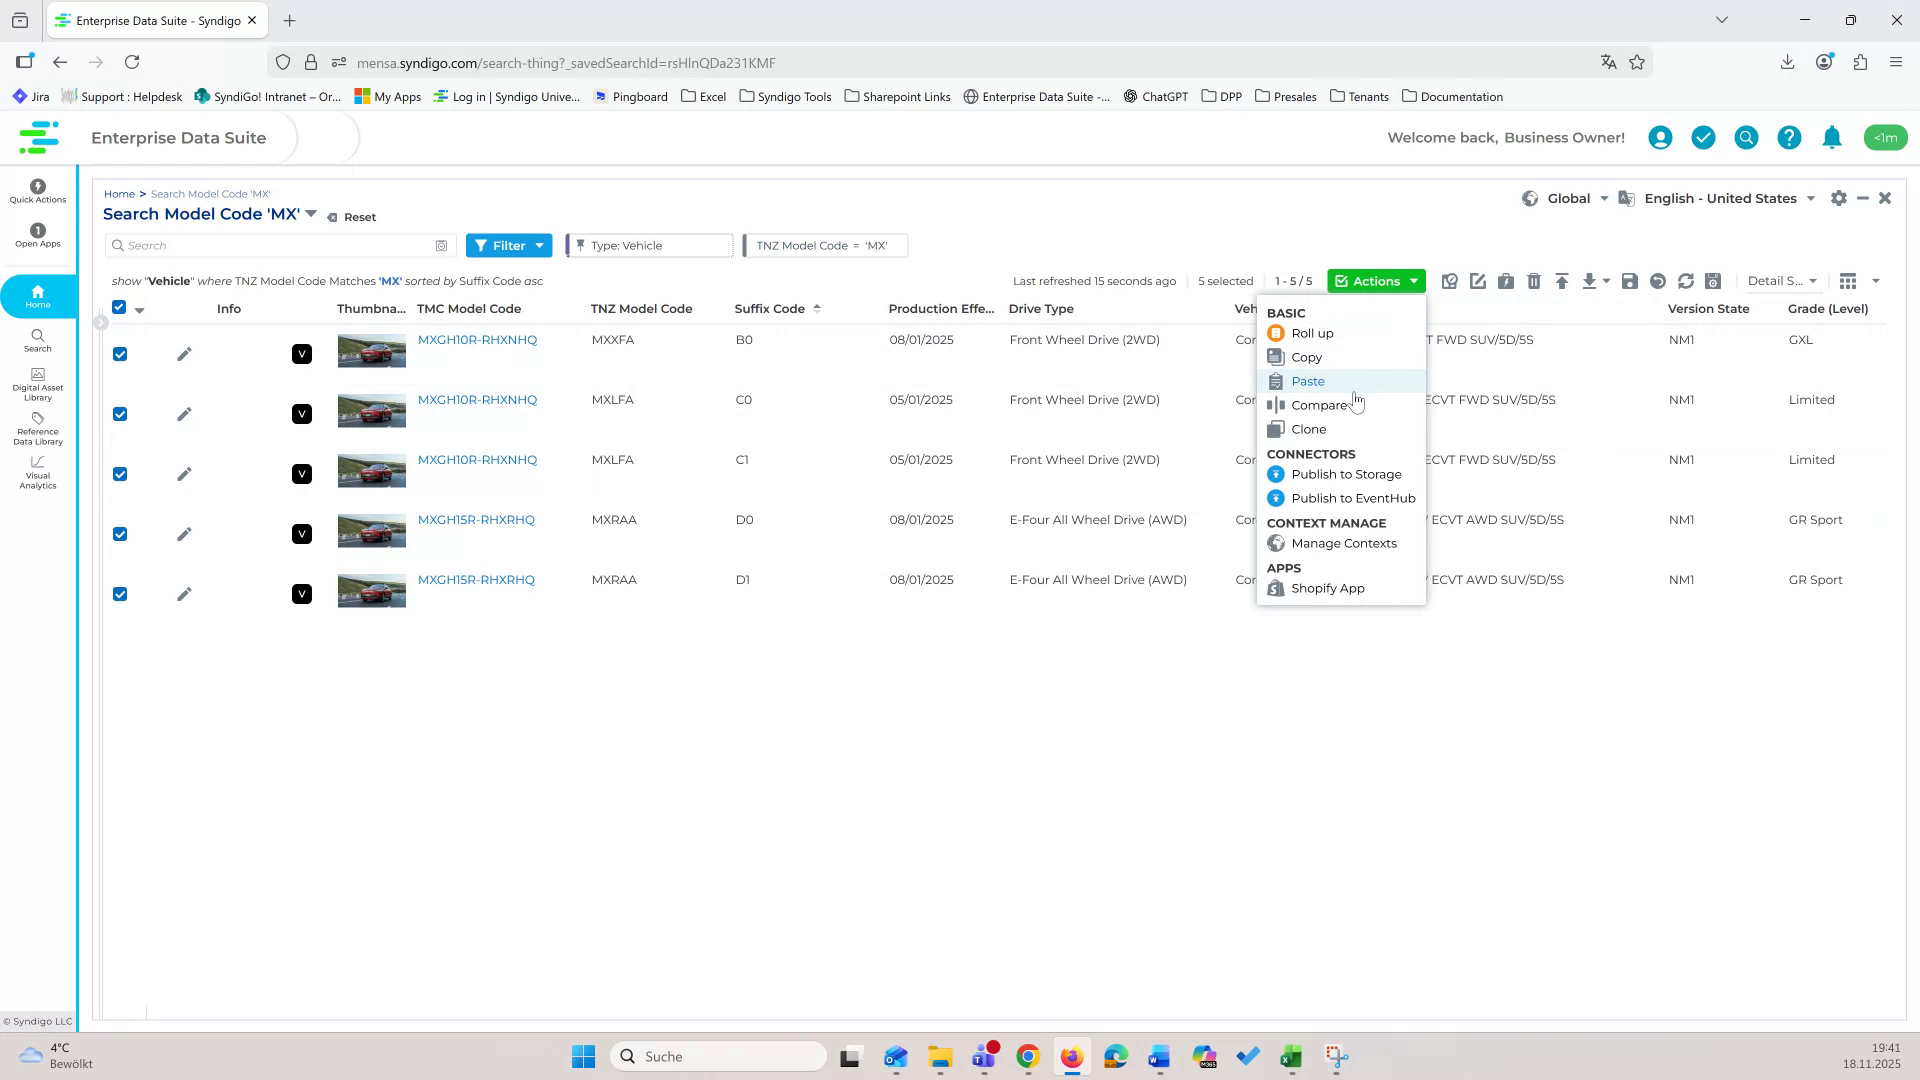1920x1080 pixels.
Task: Select the Roll up action
Action: [1311, 333]
